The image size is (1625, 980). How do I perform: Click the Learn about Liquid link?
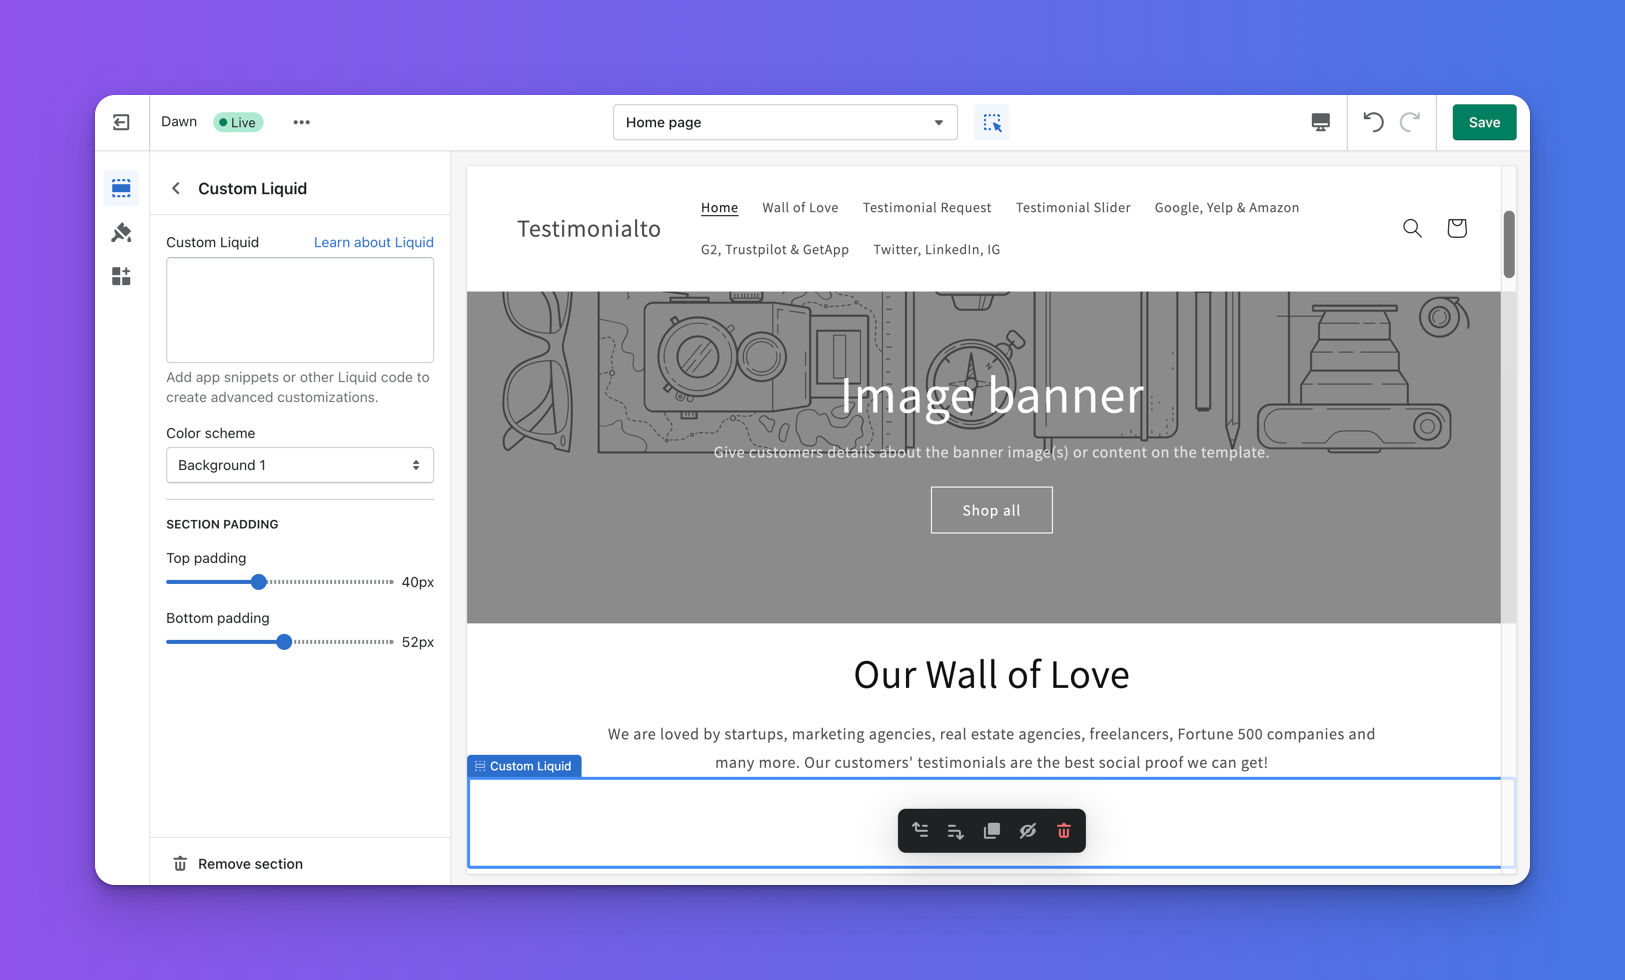tap(373, 242)
